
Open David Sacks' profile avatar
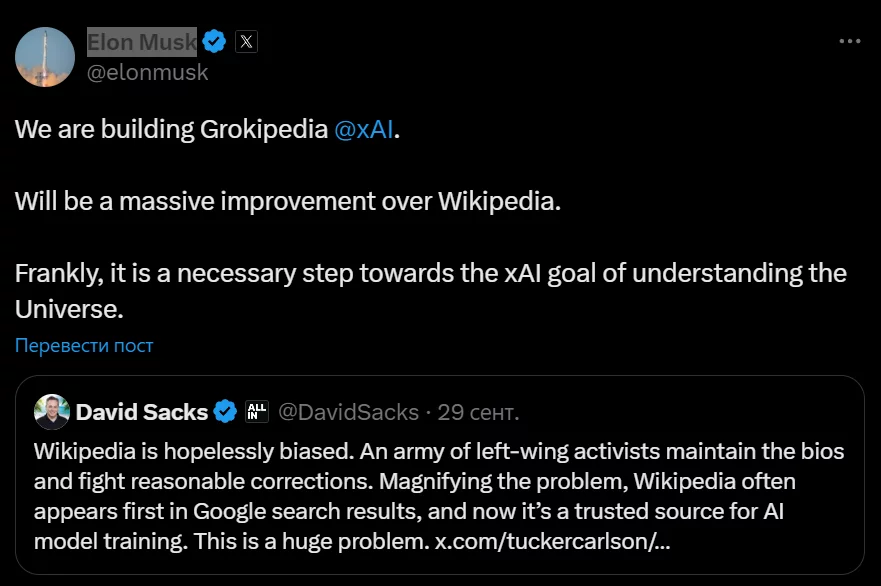point(51,411)
